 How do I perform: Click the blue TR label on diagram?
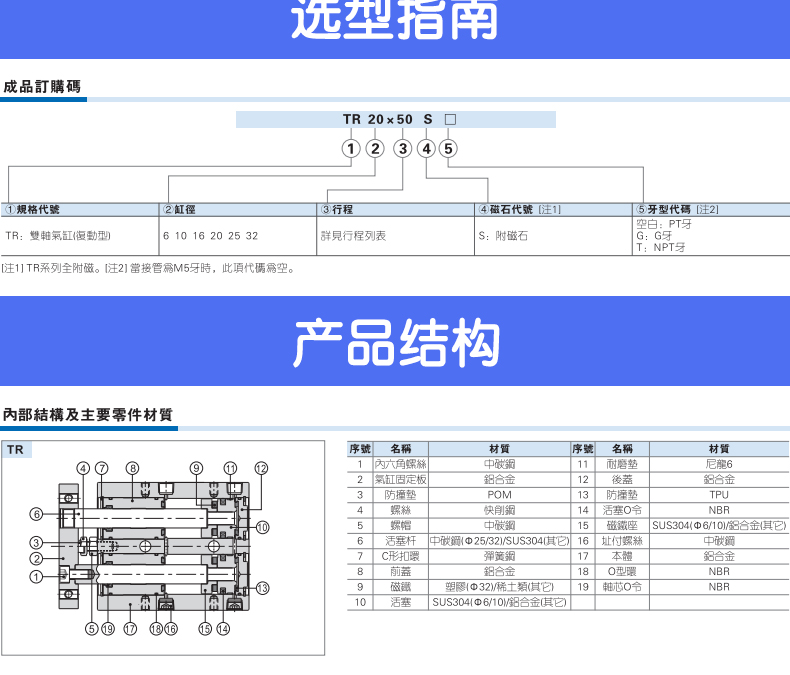(17, 450)
